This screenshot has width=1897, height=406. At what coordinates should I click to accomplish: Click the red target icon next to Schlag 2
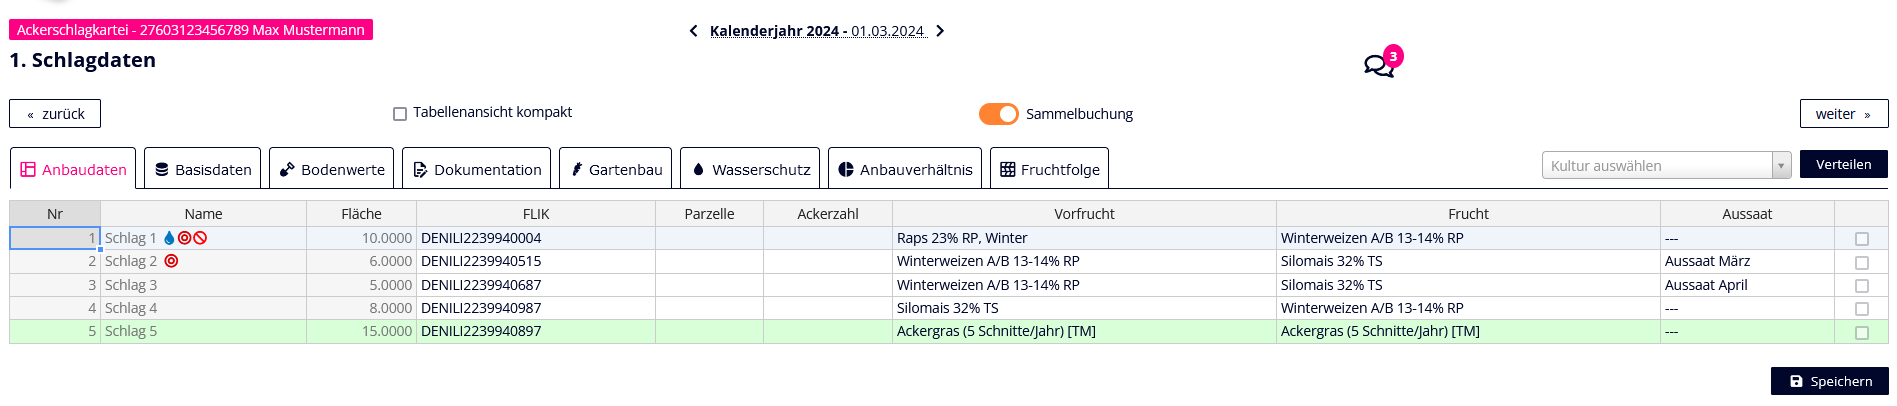[171, 261]
